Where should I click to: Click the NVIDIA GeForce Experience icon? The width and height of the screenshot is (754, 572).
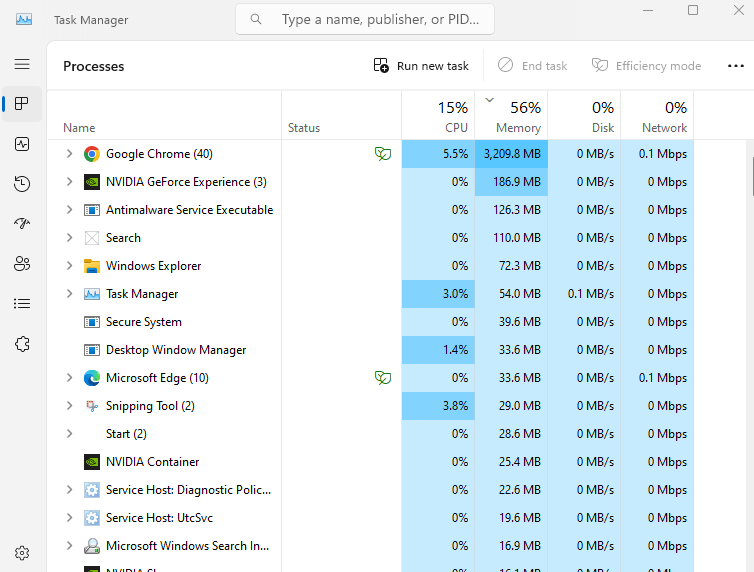pos(92,182)
